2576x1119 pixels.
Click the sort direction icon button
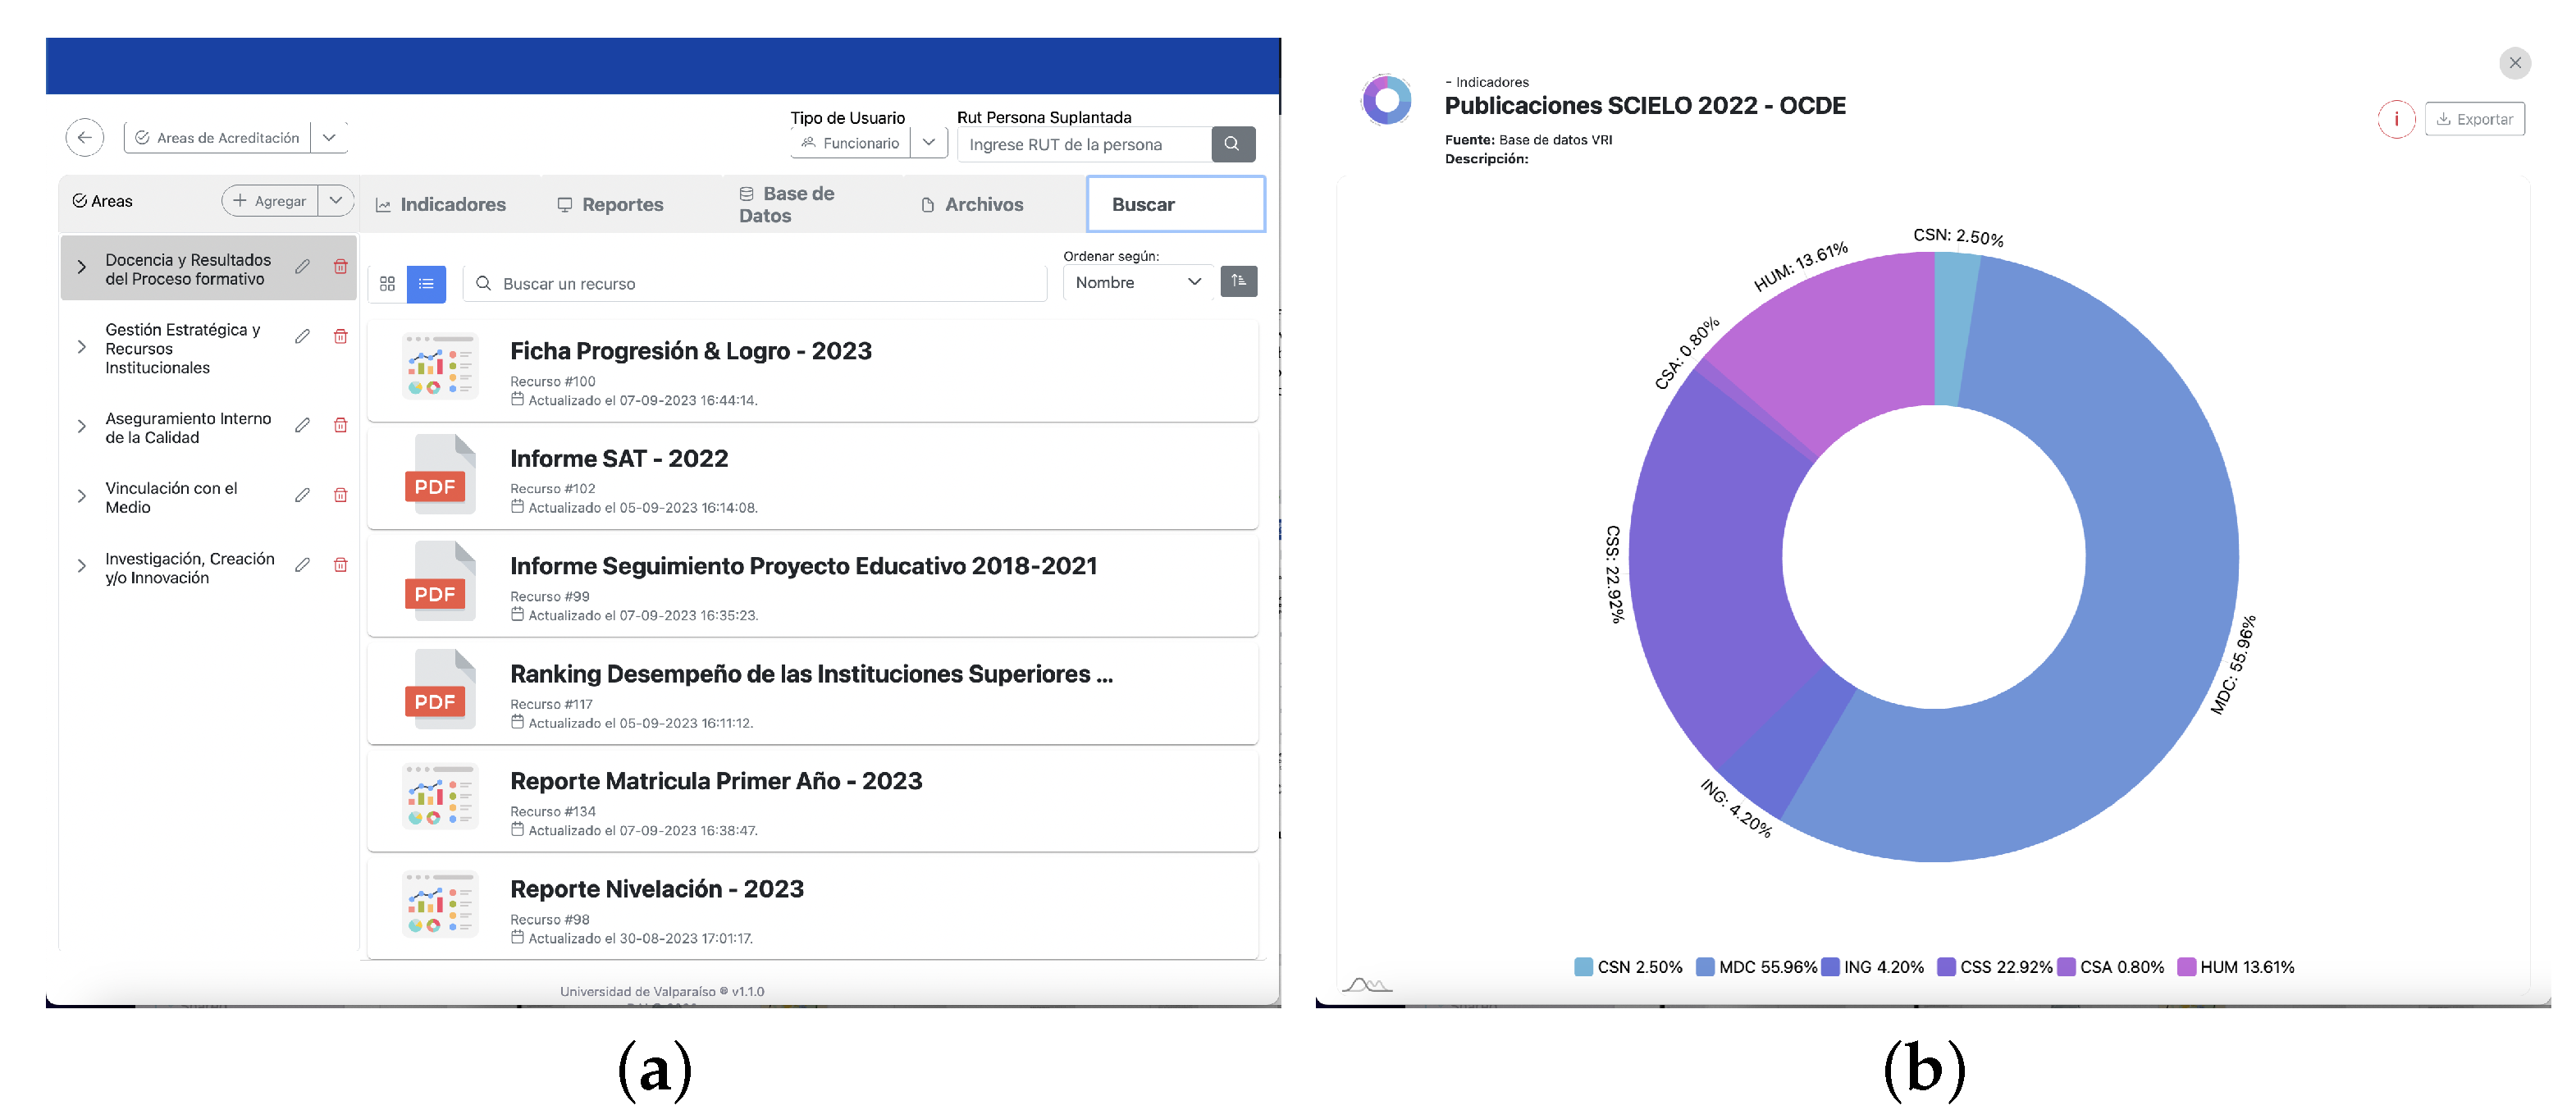[x=1238, y=282]
